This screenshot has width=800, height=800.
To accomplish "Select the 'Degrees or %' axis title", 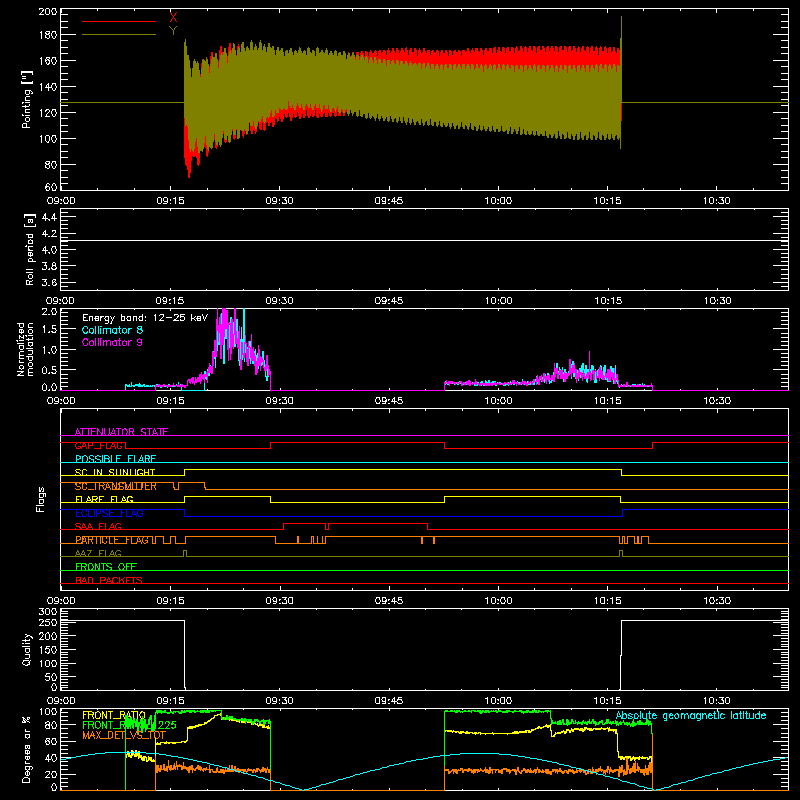I will (x=27, y=749).
